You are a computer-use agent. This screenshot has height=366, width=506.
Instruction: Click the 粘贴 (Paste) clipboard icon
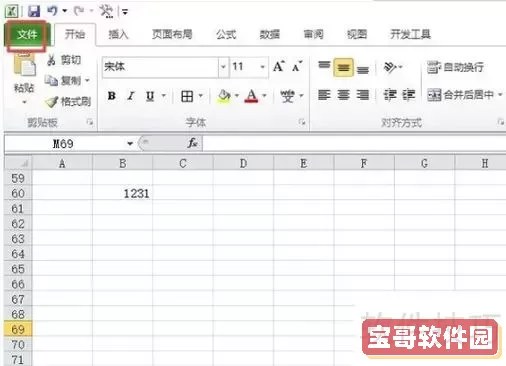24,65
